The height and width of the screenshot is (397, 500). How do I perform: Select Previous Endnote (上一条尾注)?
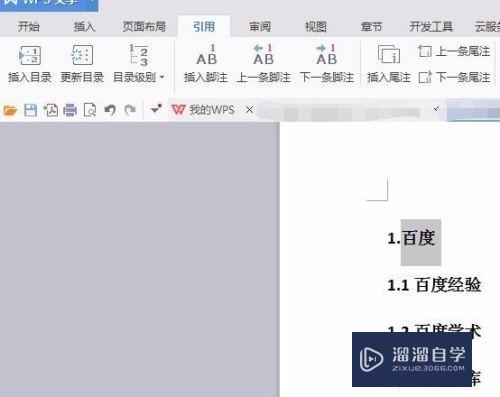pos(454,51)
